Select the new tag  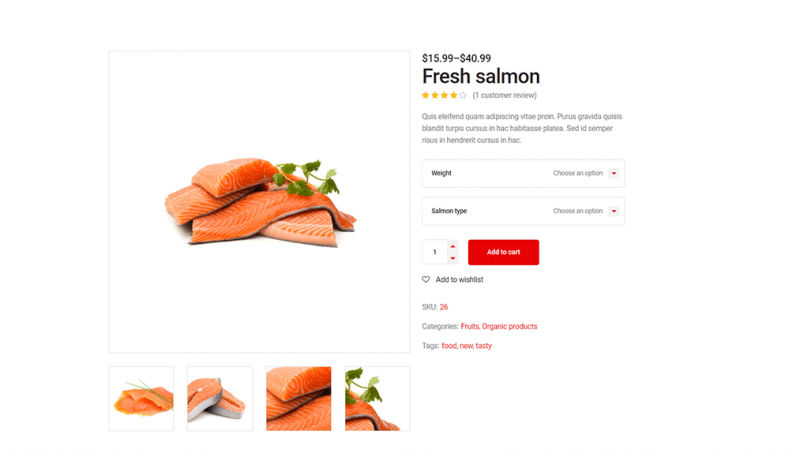coord(466,346)
